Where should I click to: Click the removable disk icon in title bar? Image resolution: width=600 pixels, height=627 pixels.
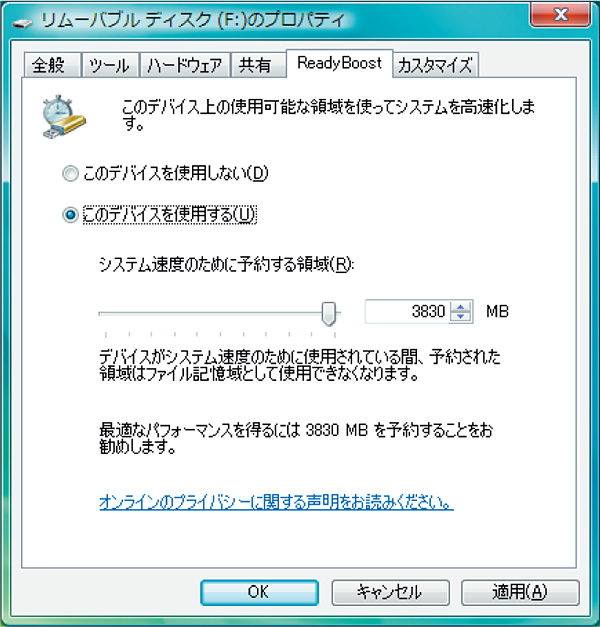(x=22, y=23)
